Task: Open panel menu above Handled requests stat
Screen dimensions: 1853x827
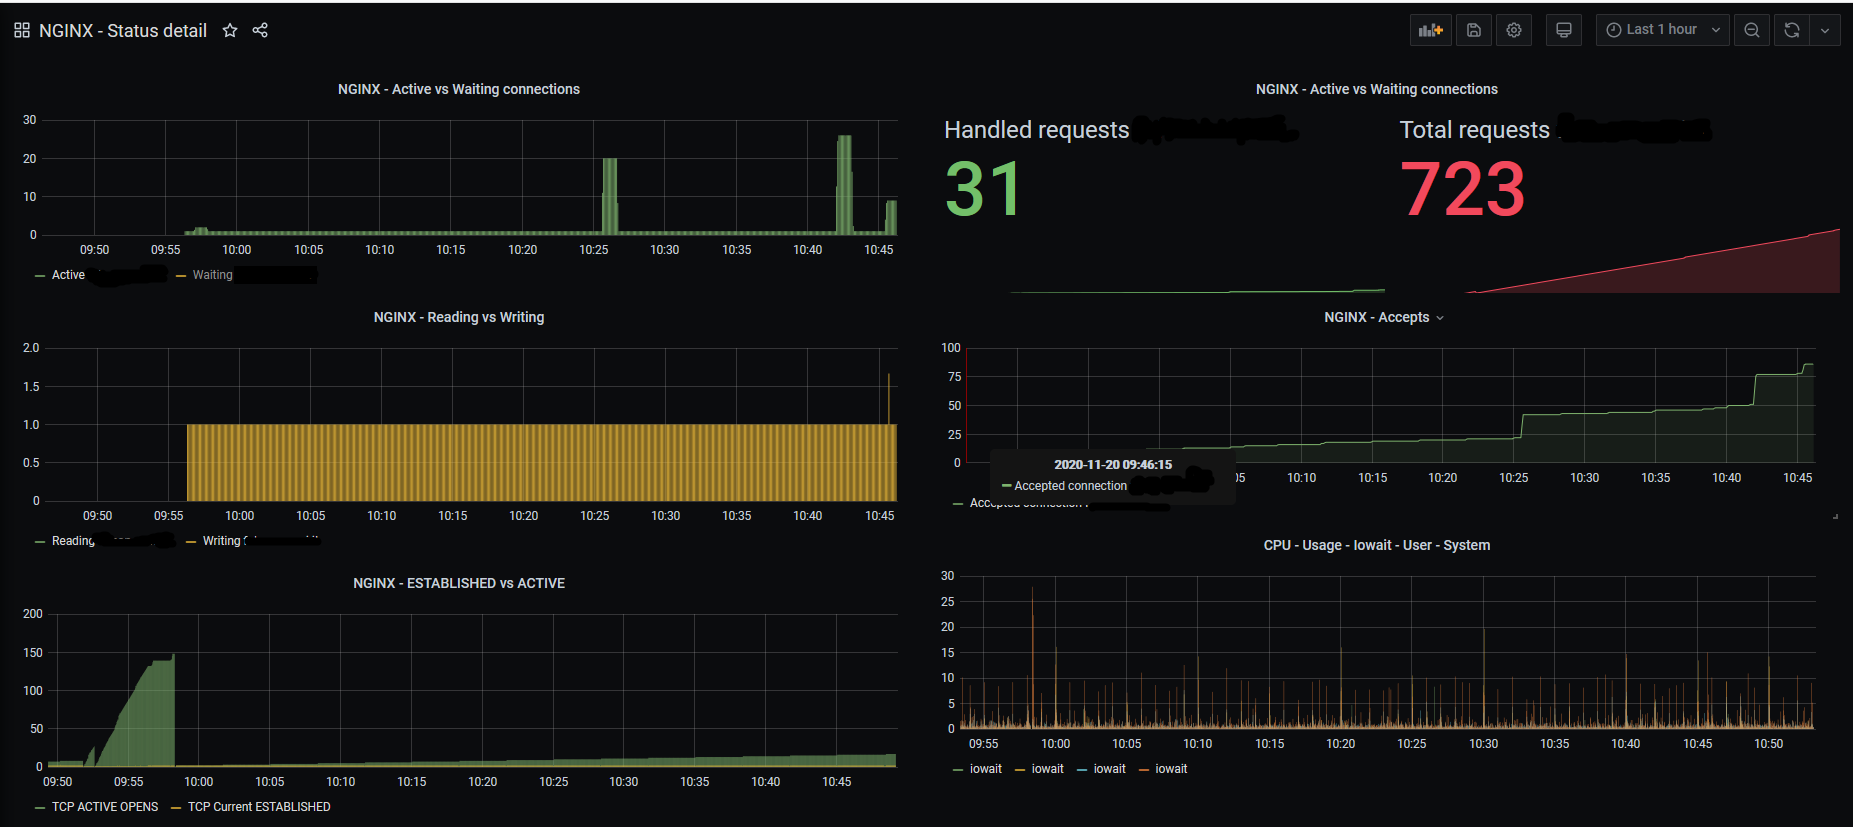Action: (x=1377, y=89)
